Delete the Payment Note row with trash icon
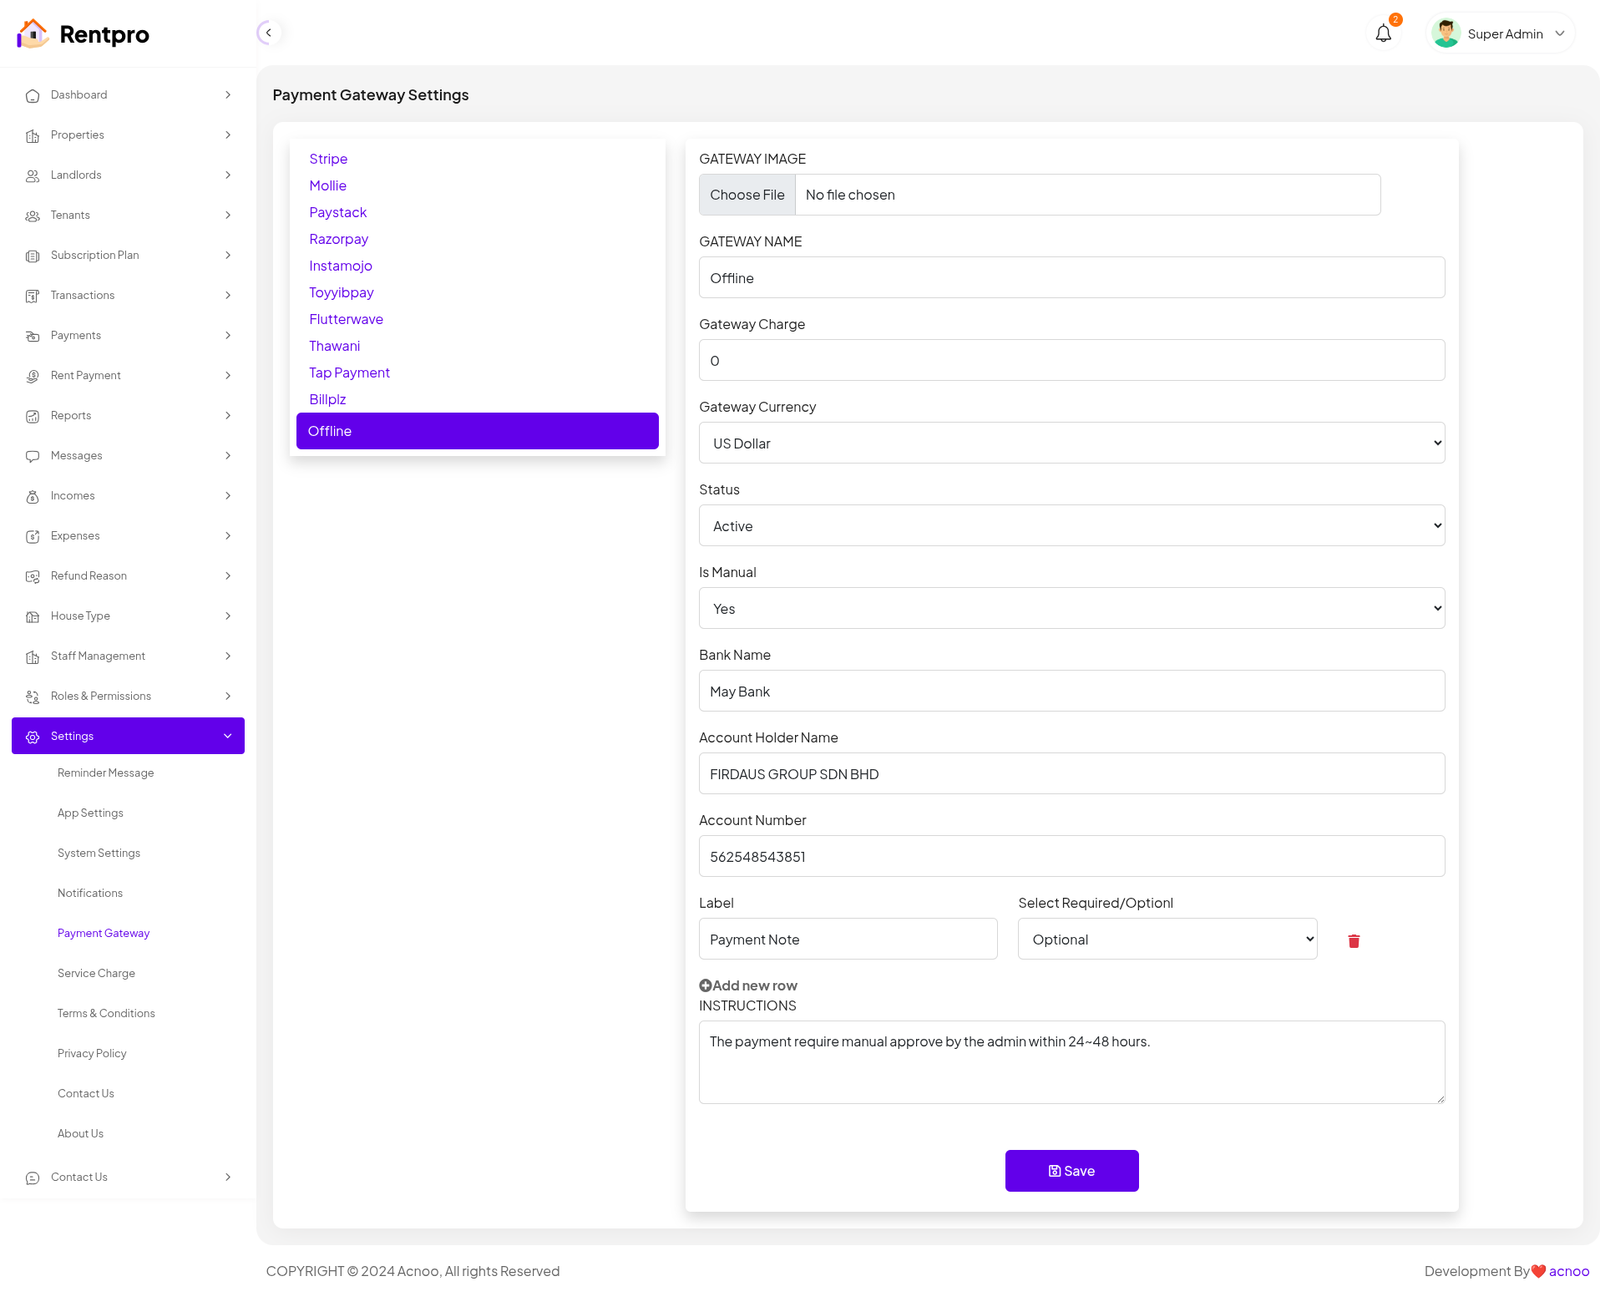This screenshot has height=1297, width=1600. tap(1353, 941)
